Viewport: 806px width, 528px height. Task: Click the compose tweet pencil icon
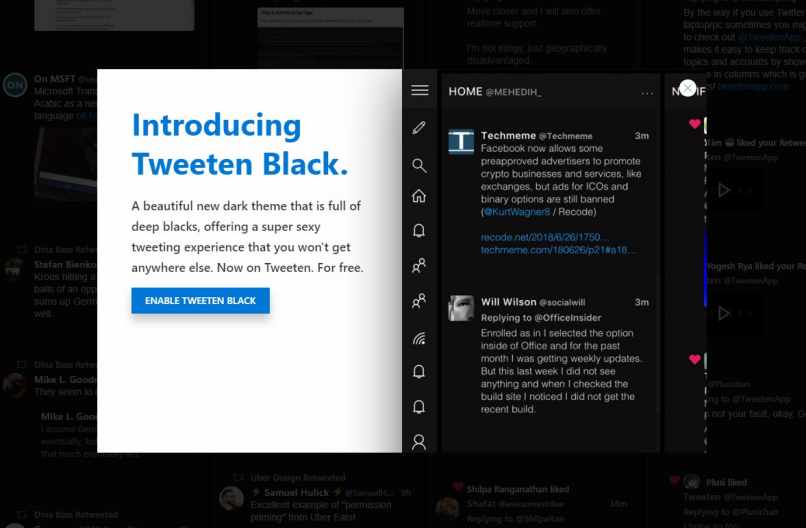point(419,128)
